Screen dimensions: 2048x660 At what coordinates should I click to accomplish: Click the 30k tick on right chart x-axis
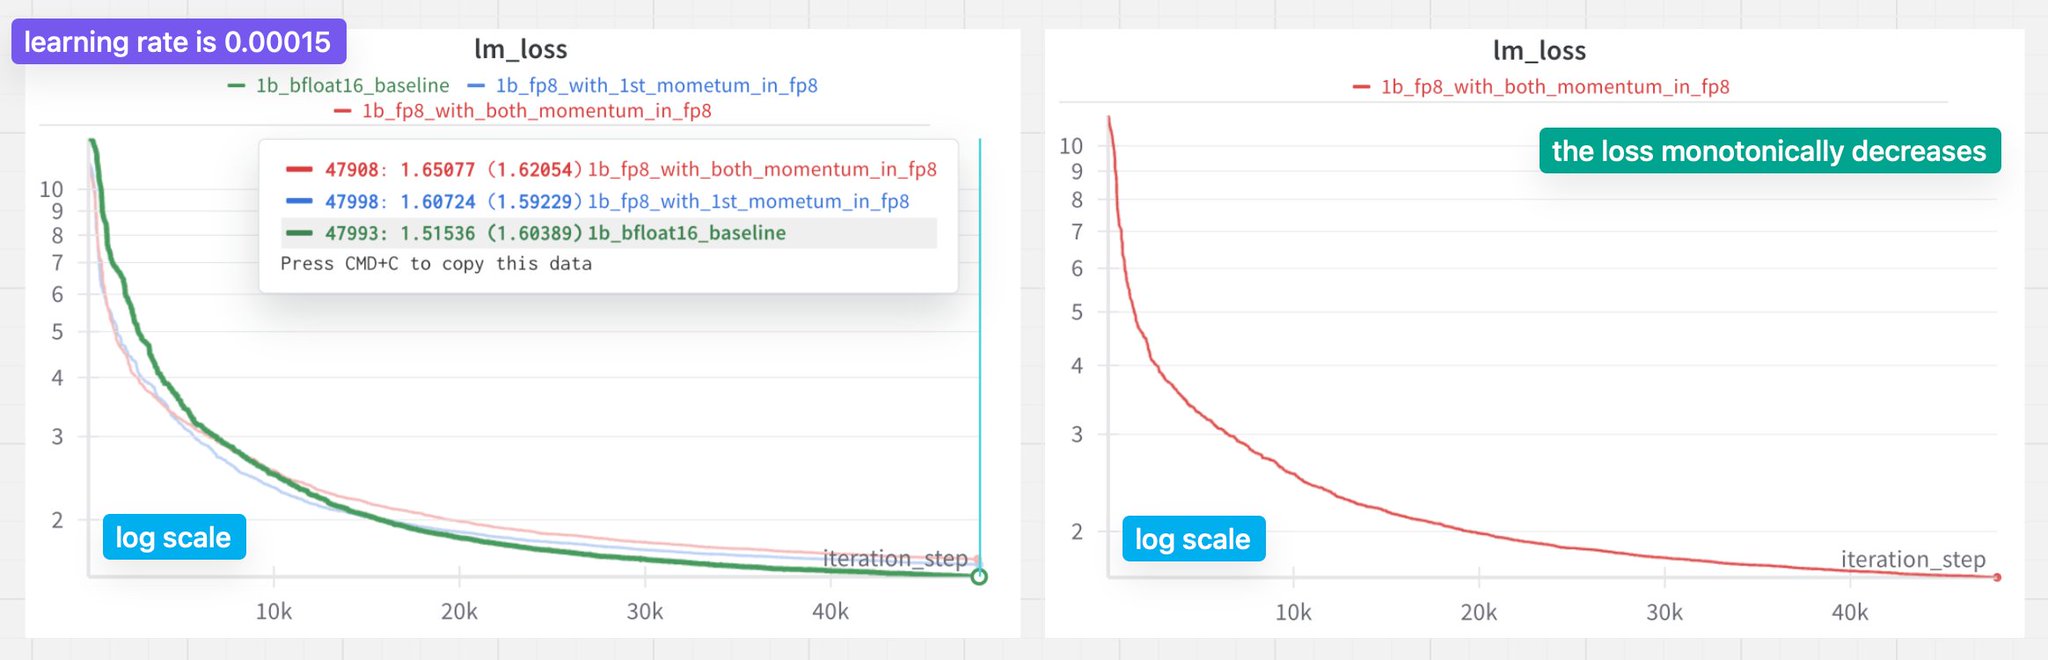click(1665, 612)
